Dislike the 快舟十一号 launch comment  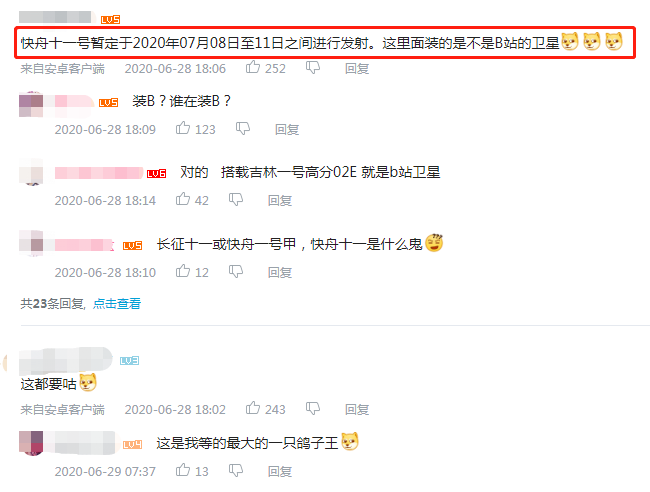point(313,68)
